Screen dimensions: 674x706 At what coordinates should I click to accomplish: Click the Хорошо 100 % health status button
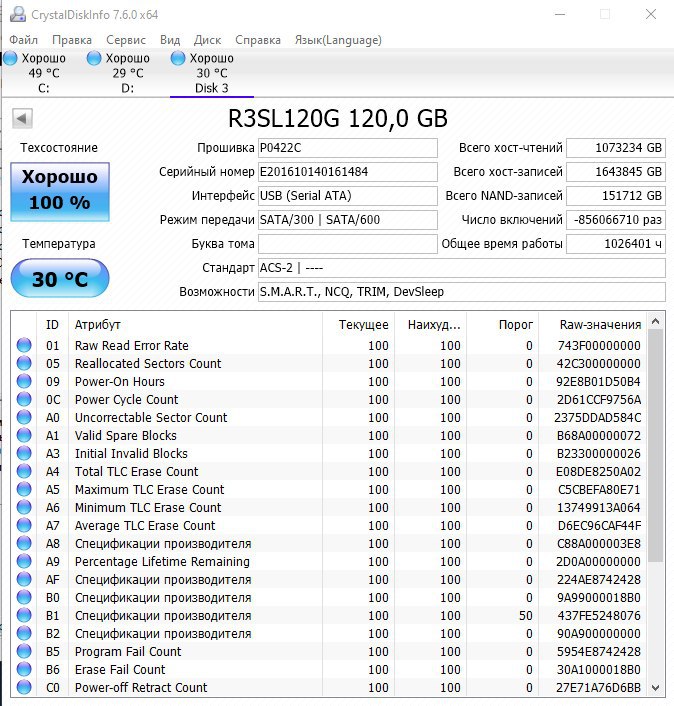coord(60,192)
